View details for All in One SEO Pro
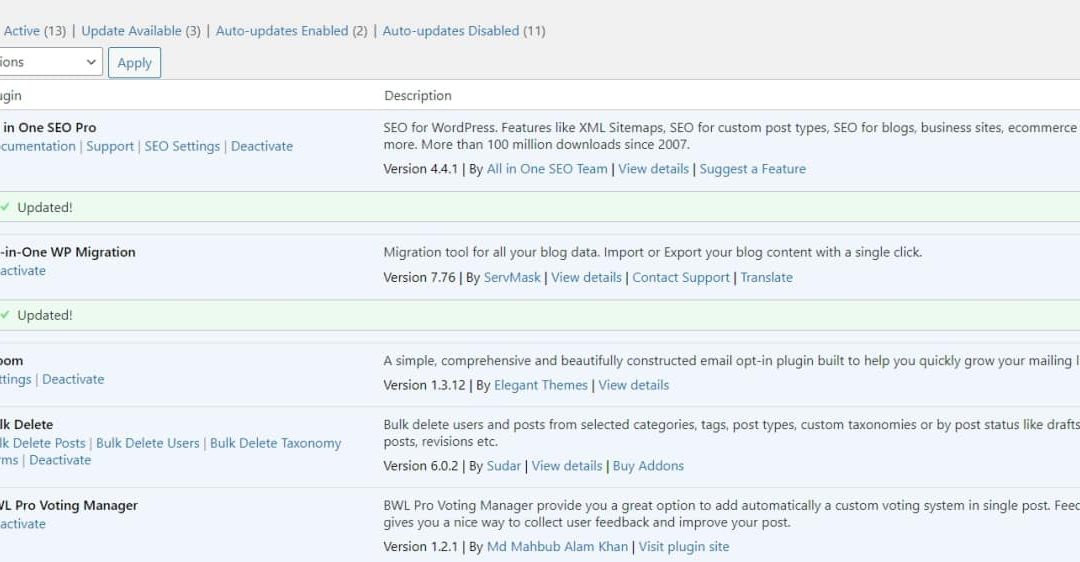 [x=653, y=169]
